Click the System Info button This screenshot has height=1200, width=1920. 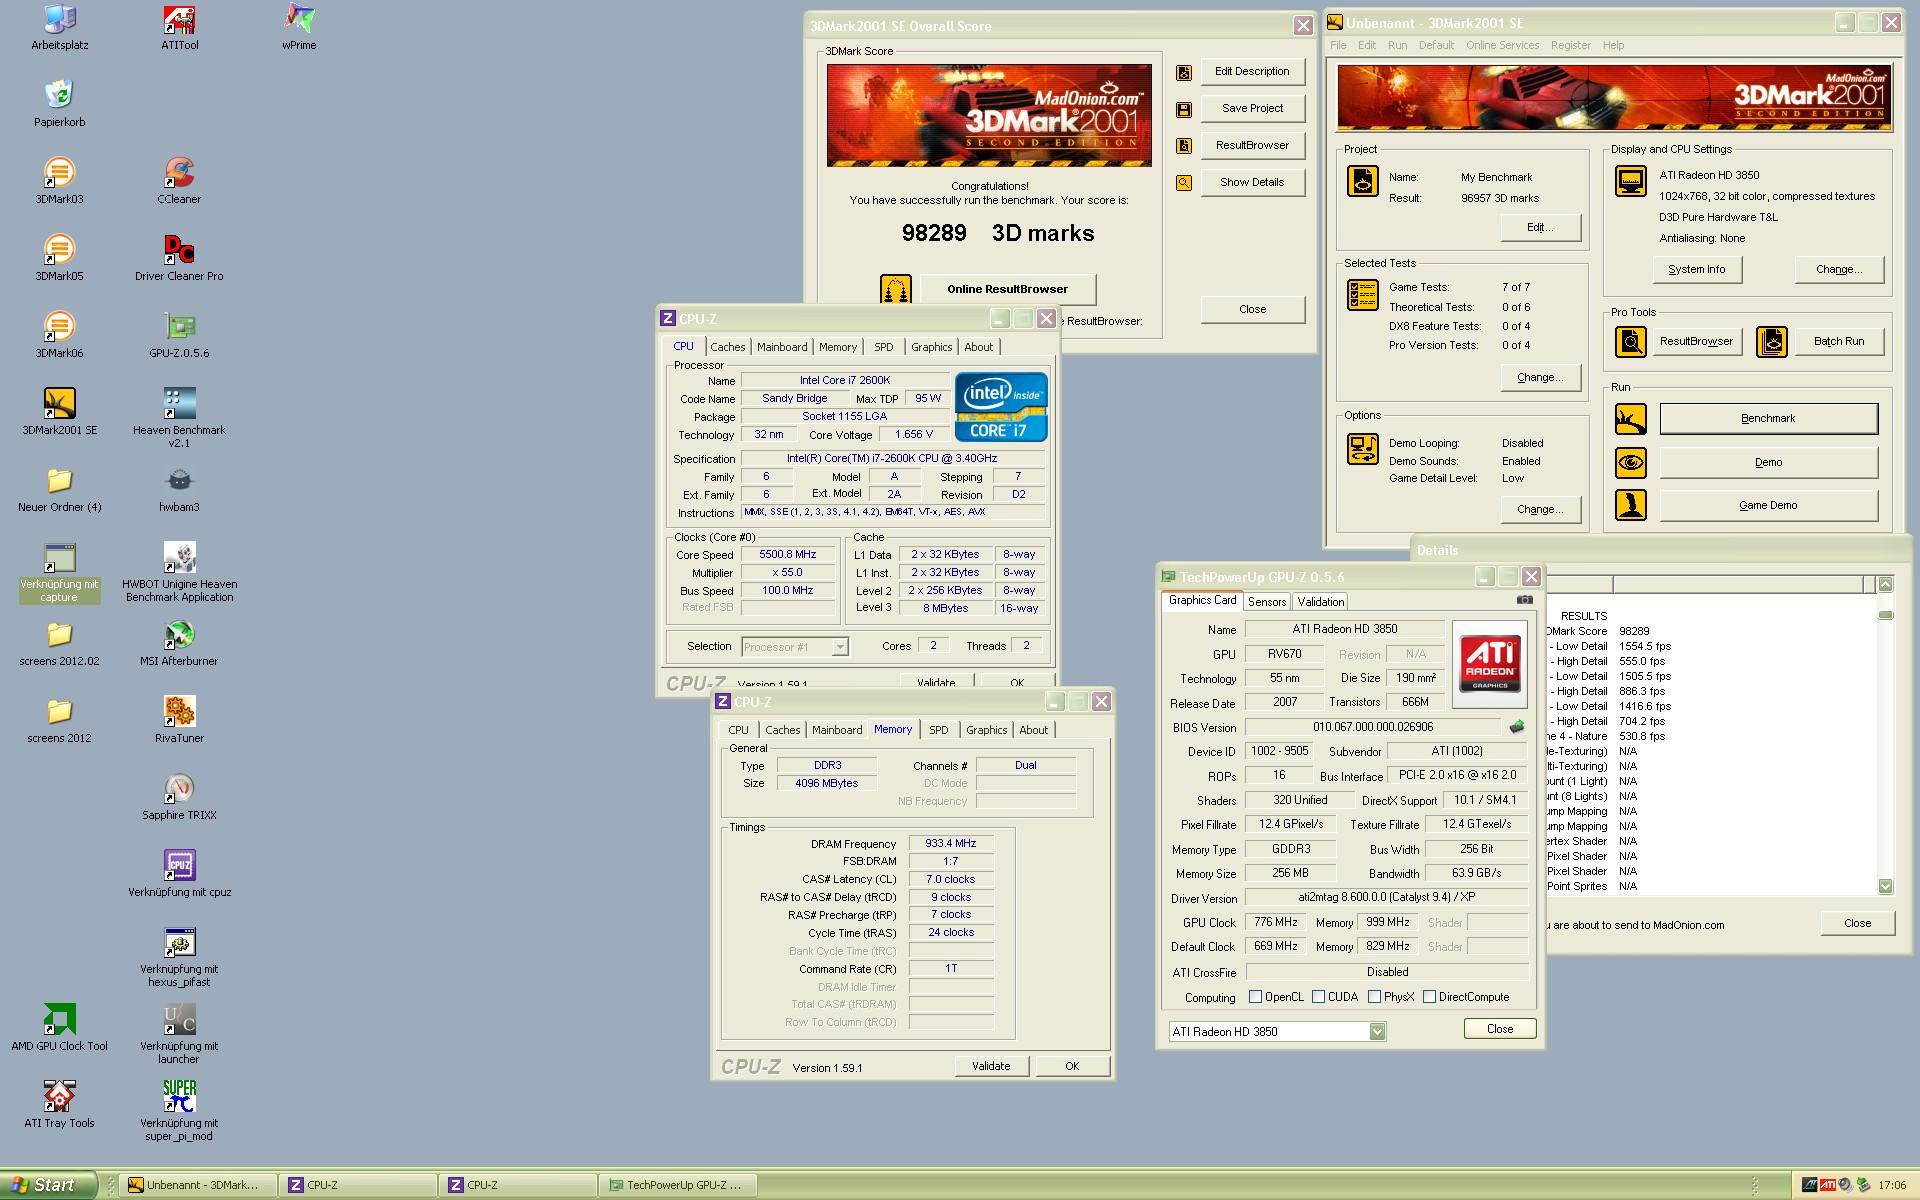point(1697,270)
